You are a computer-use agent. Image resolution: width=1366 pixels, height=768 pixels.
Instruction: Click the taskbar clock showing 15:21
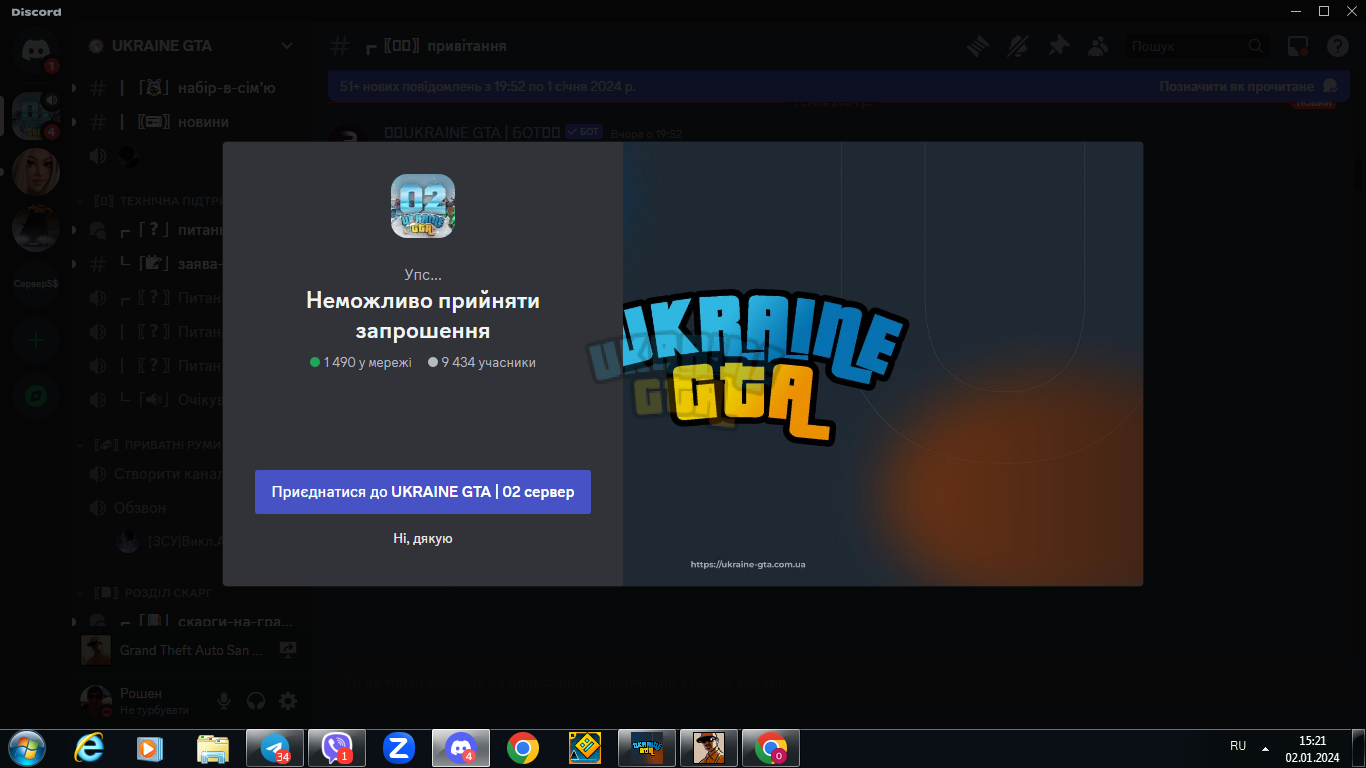1312,741
